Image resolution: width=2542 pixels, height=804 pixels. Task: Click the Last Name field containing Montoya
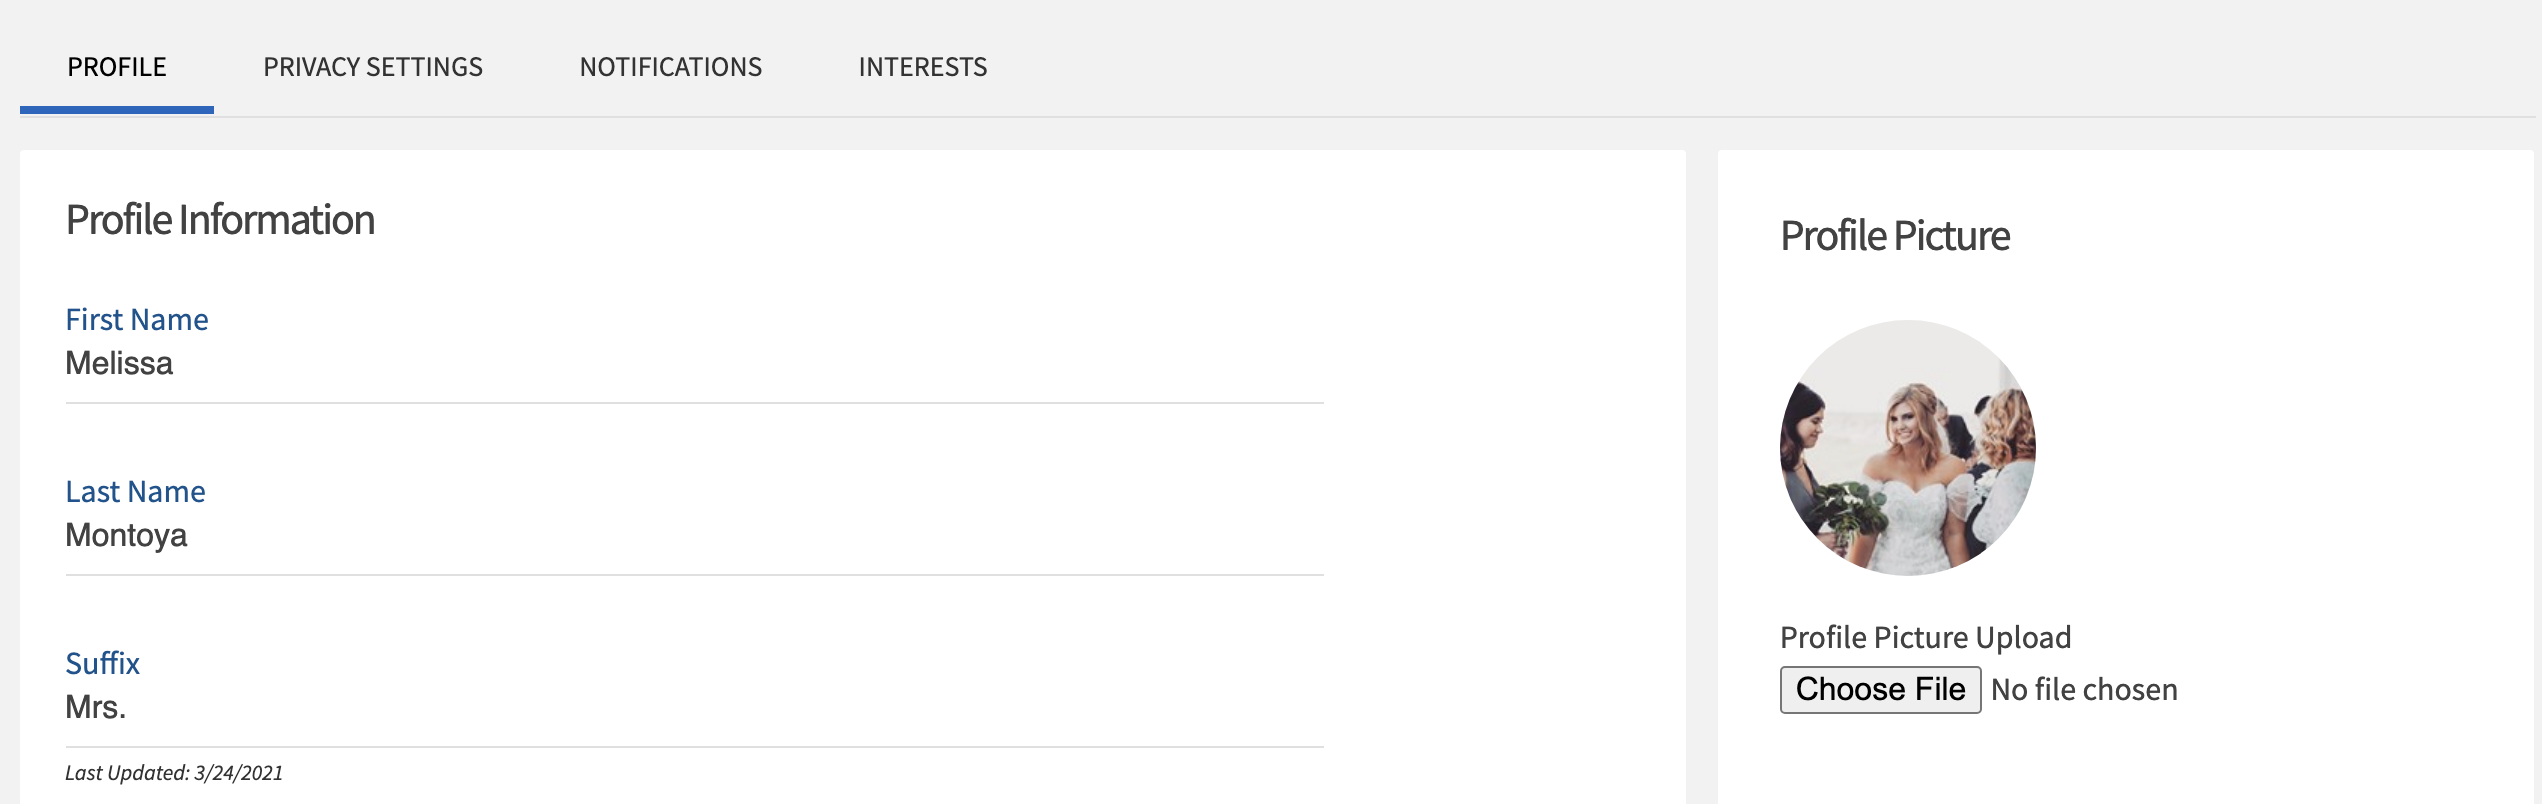(693, 536)
